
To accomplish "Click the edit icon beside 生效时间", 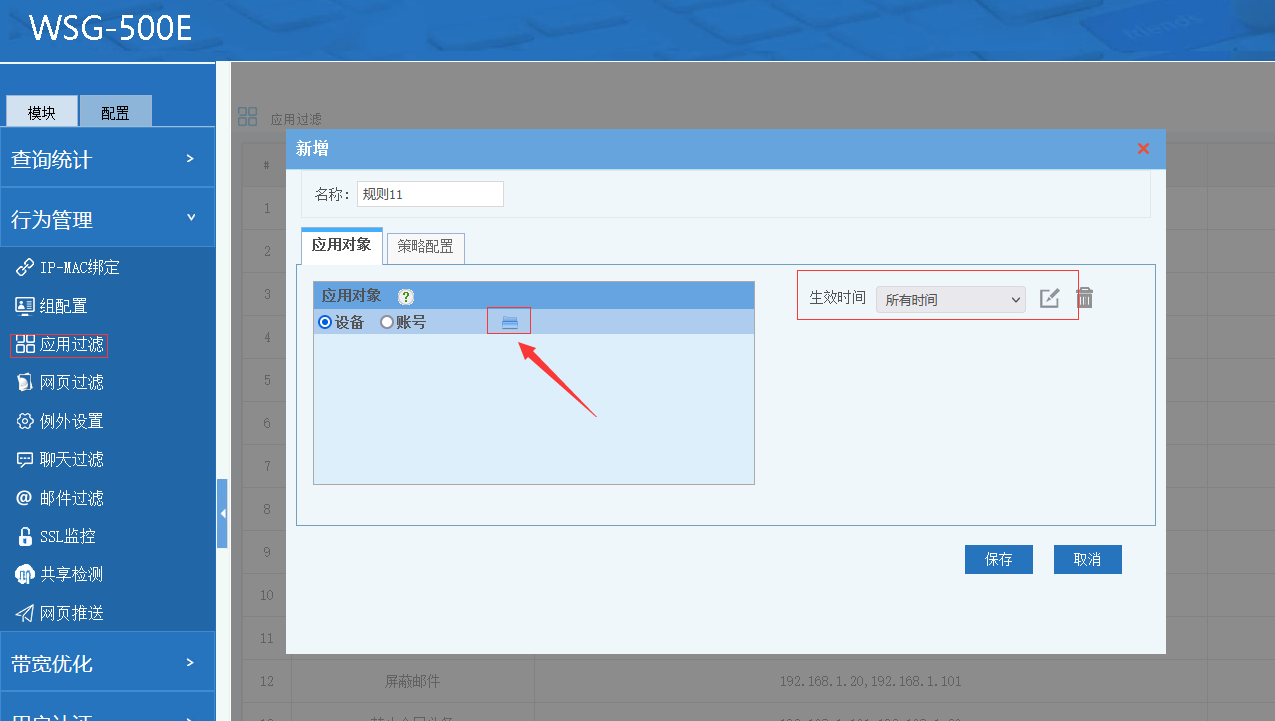I will click(1049, 298).
